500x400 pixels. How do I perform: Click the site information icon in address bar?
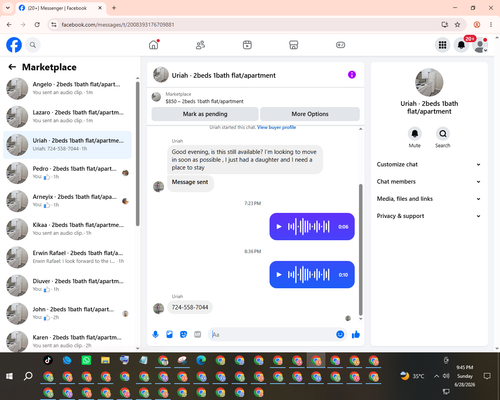click(54, 25)
